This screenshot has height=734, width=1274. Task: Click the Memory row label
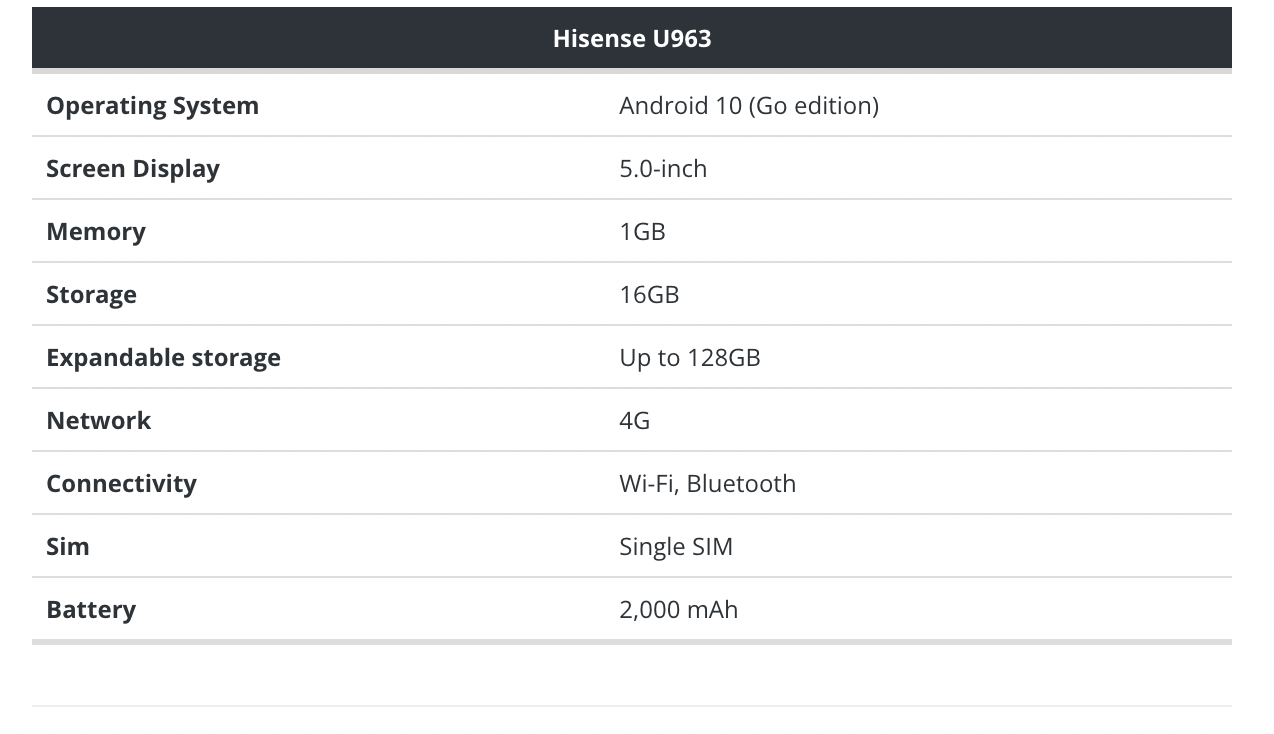pos(96,232)
